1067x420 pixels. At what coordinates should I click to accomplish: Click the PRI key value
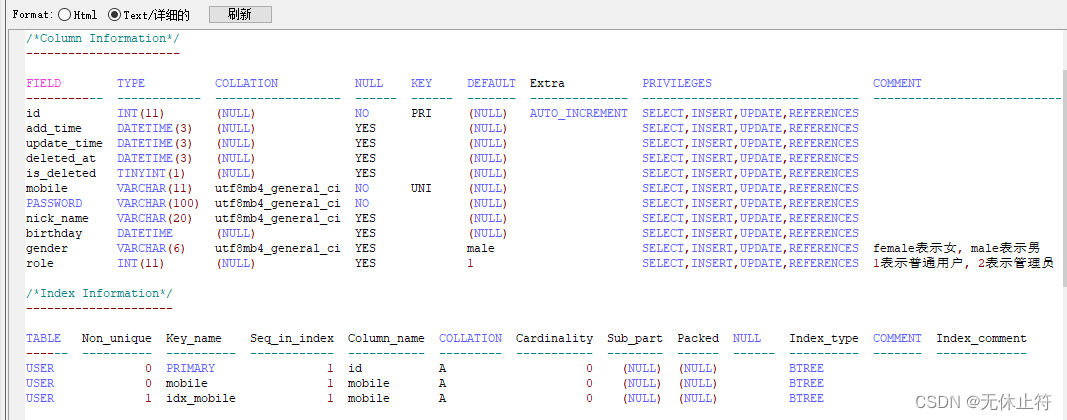pos(421,113)
